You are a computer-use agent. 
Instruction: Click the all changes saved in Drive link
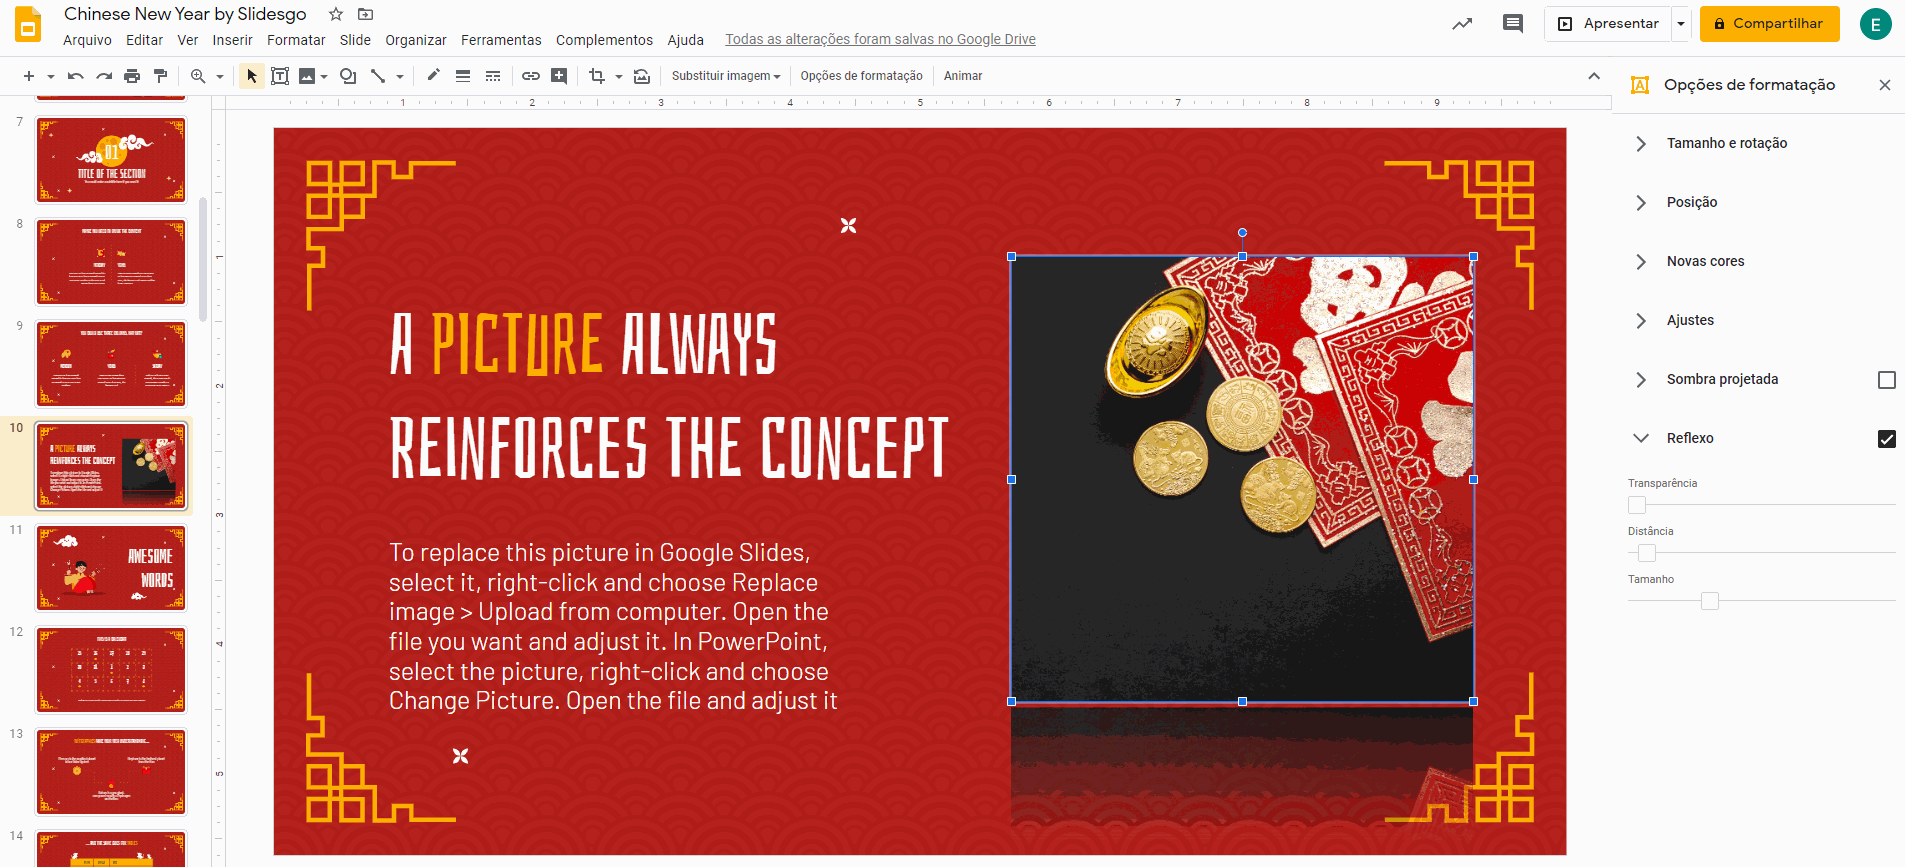[x=880, y=40]
